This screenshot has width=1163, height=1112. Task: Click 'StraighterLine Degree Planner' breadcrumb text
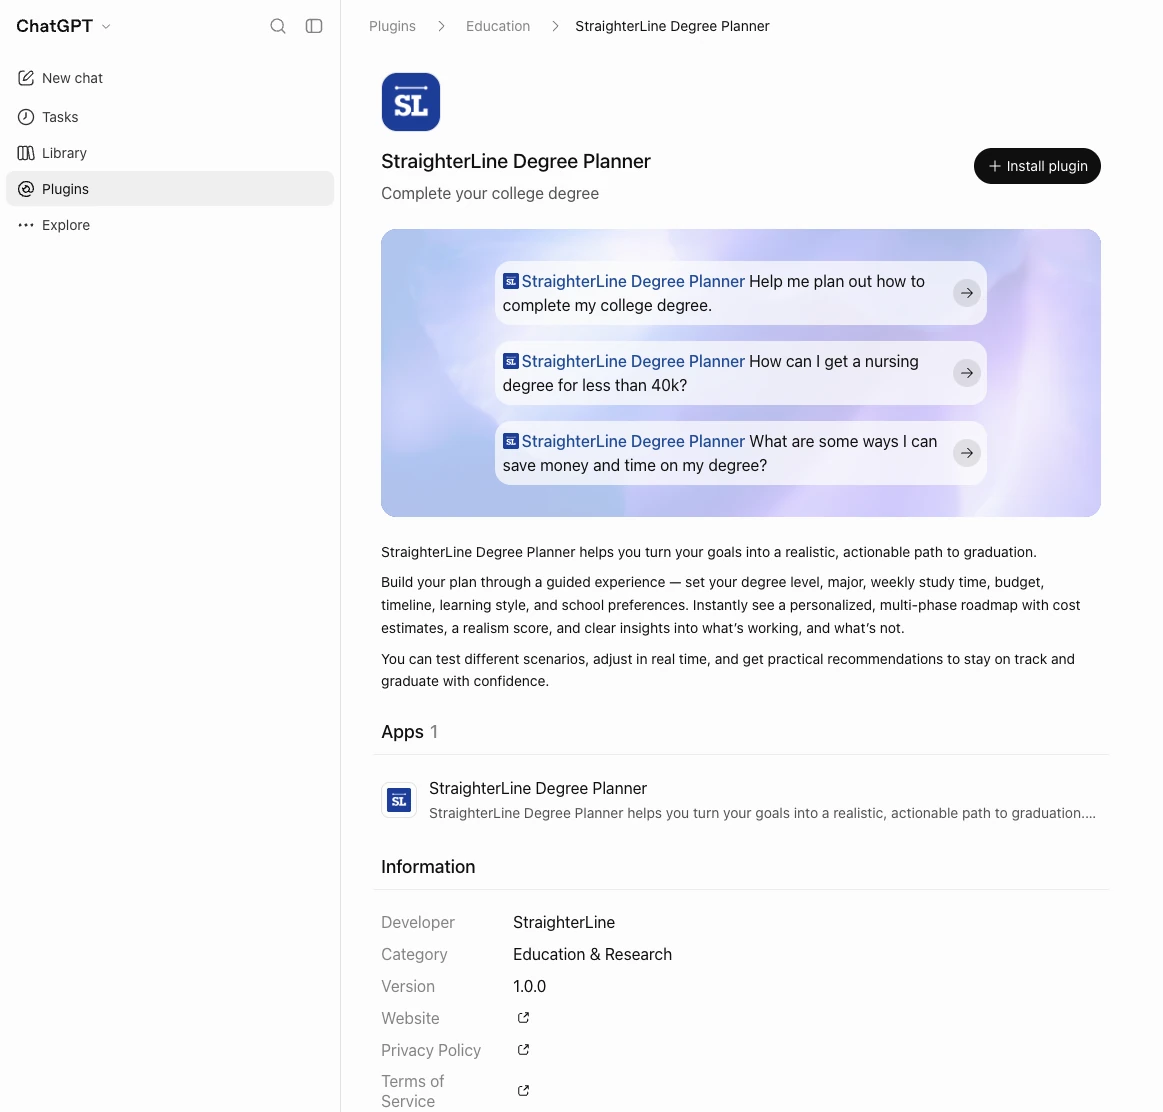coord(672,26)
